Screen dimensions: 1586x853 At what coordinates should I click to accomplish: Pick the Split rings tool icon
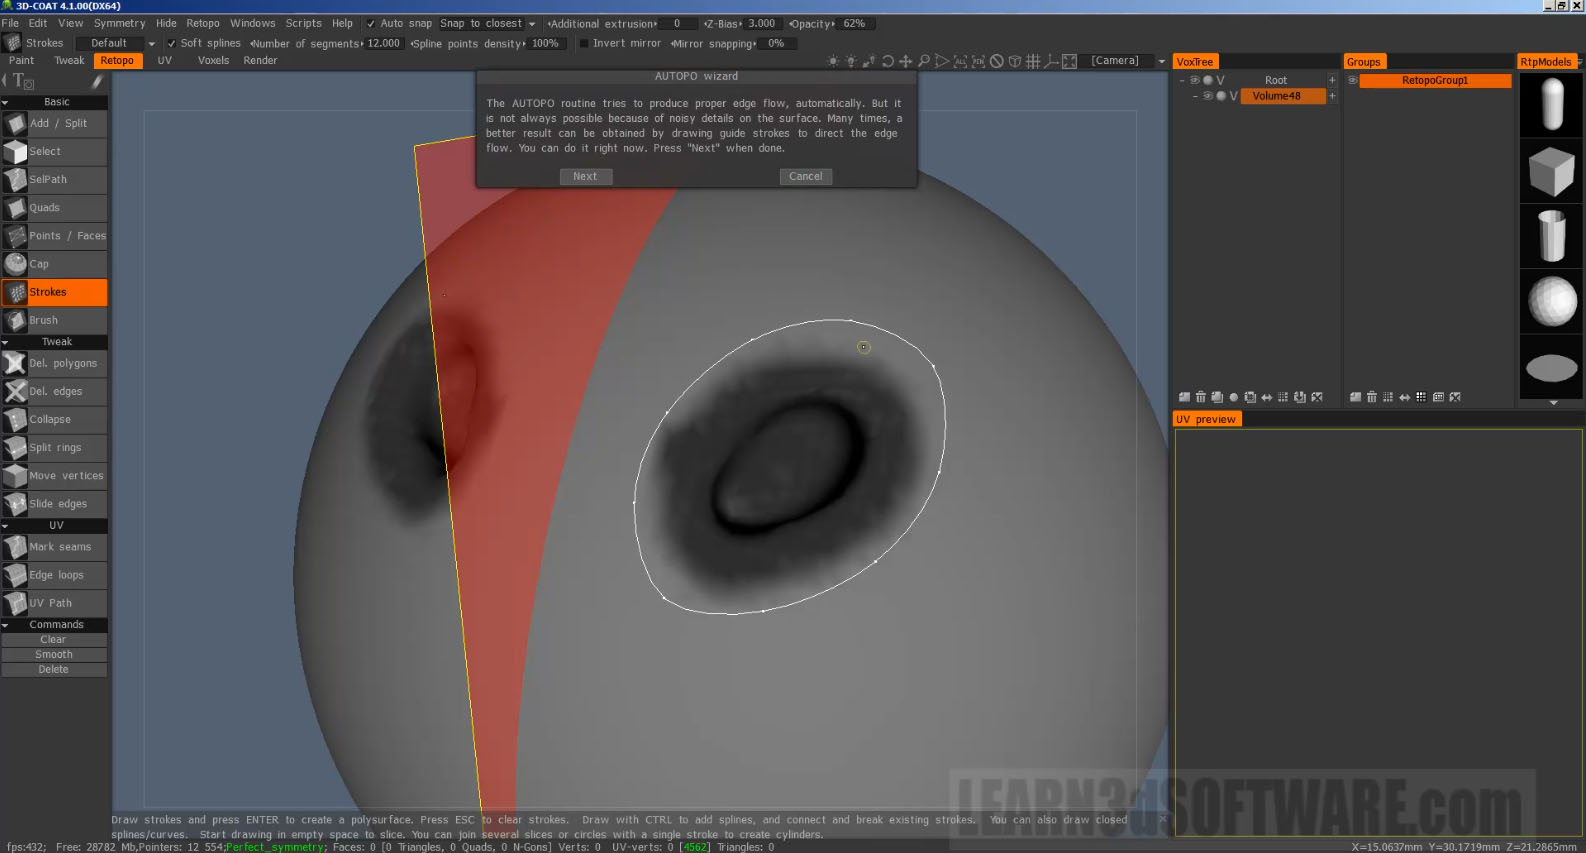15,447
